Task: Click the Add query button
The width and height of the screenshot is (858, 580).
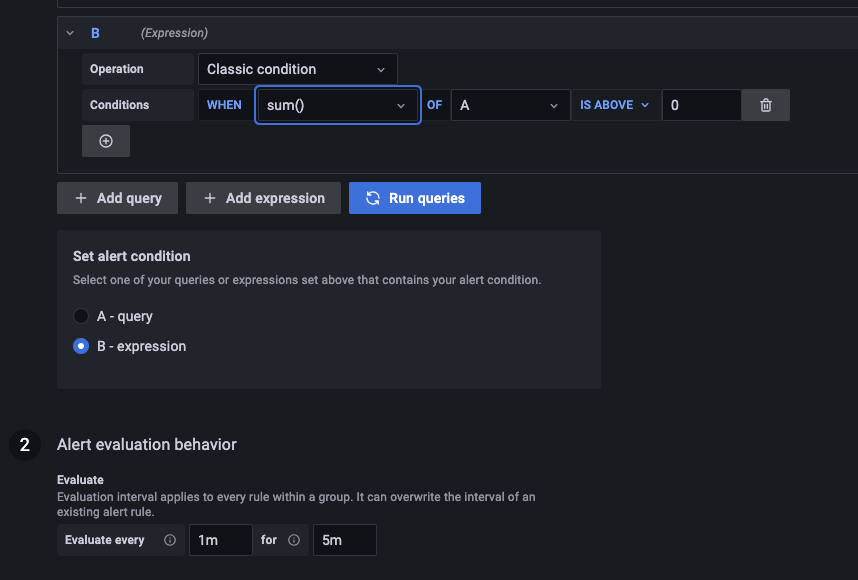Action: coord(117,198)
